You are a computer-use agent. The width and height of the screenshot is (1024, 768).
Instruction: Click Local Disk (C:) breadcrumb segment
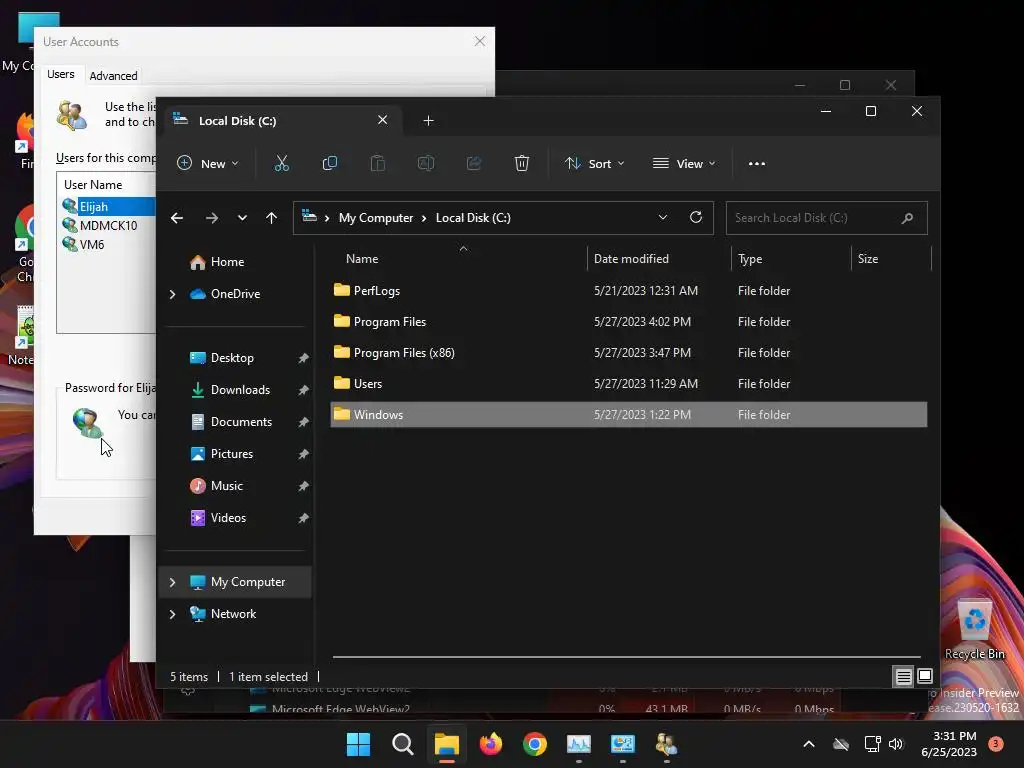click(x=473, y=218)
